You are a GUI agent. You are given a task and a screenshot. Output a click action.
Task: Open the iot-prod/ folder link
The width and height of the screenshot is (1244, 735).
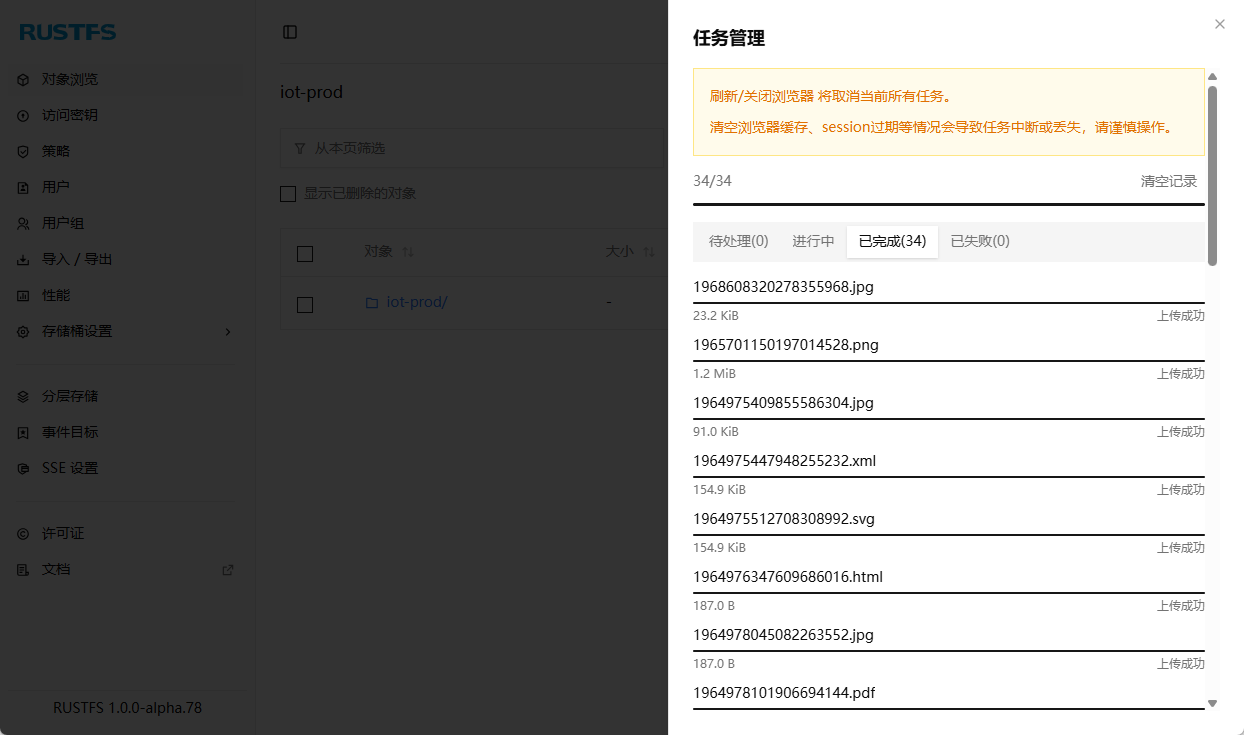coord(417,302)
